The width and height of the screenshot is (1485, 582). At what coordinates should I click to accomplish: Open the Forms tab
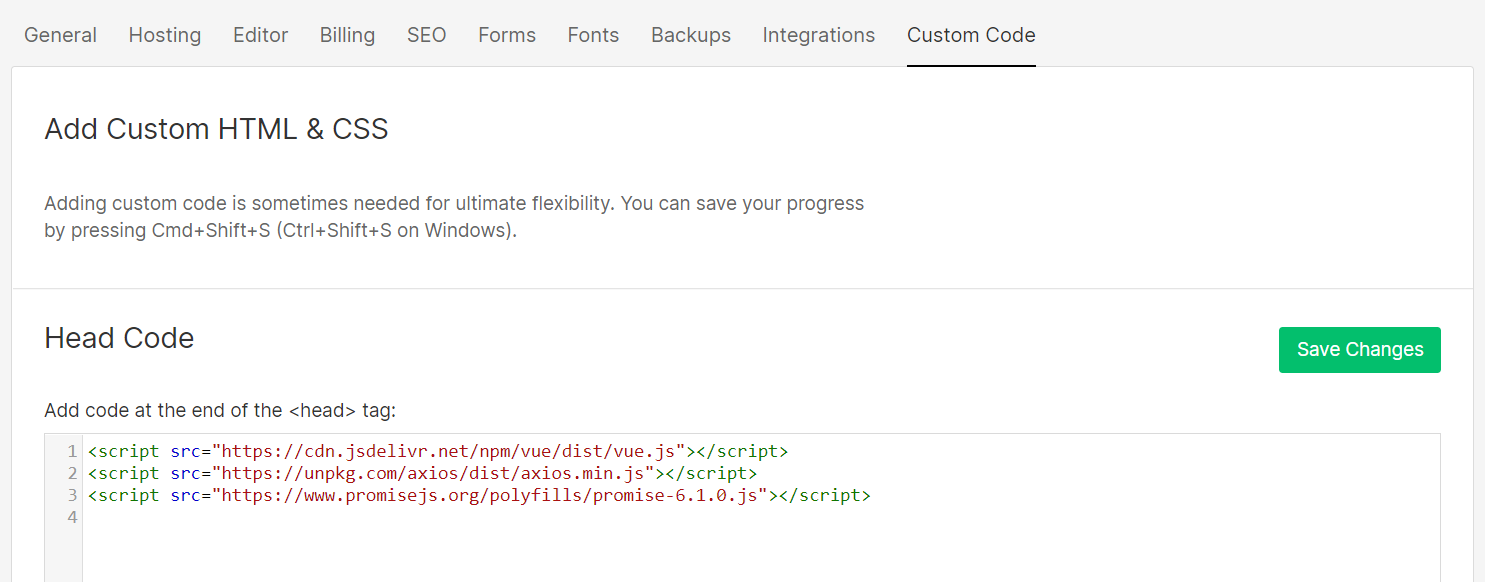(x=506, y=34)
